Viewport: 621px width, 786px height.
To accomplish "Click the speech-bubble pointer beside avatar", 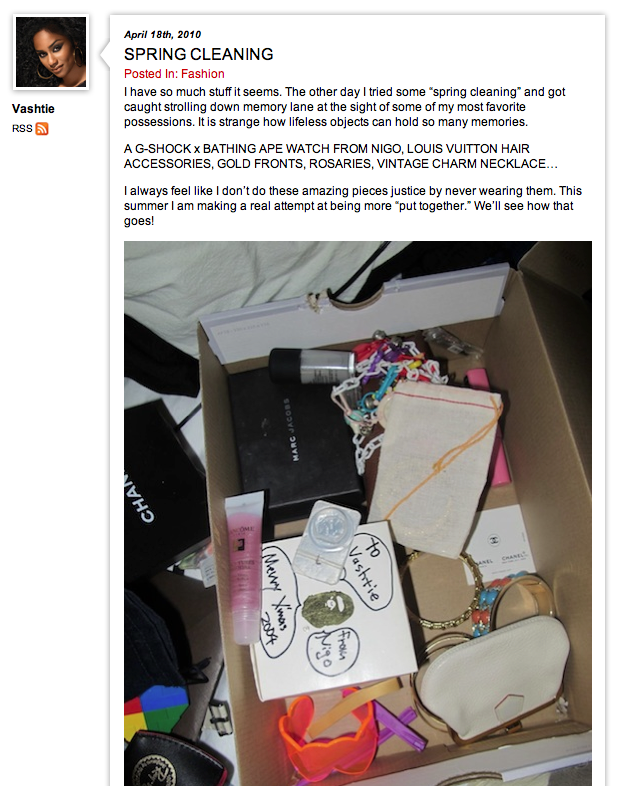I will tap(105, 53).
